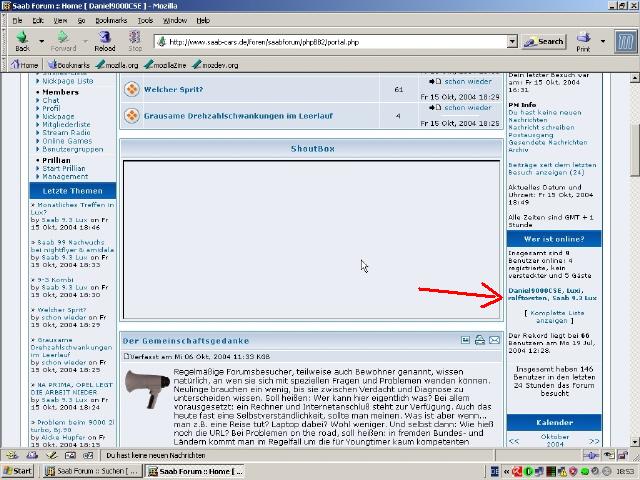Reload the current page

pos(105,41)
